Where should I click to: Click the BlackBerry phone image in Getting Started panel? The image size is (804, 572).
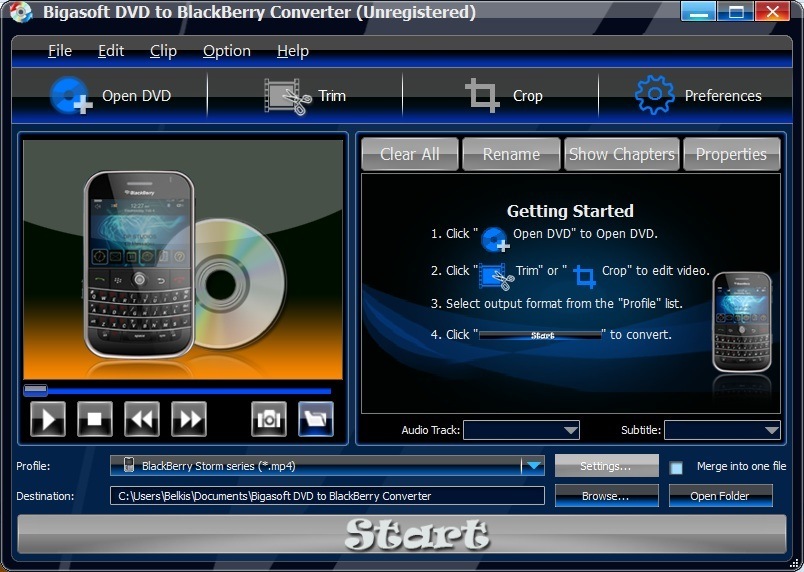point(742,322)
